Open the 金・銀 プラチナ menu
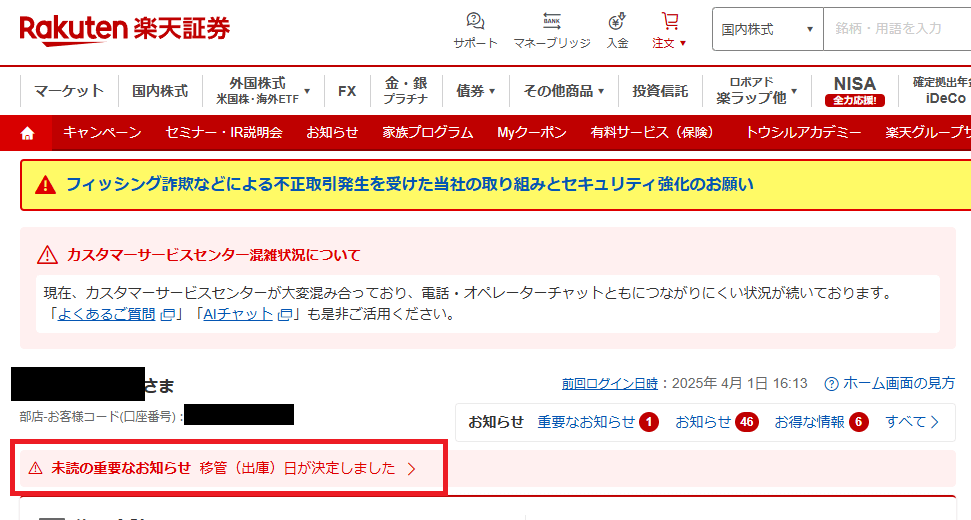Image resolution: width=971 pixels, height=520 pixels. click(x=406, y=91)
